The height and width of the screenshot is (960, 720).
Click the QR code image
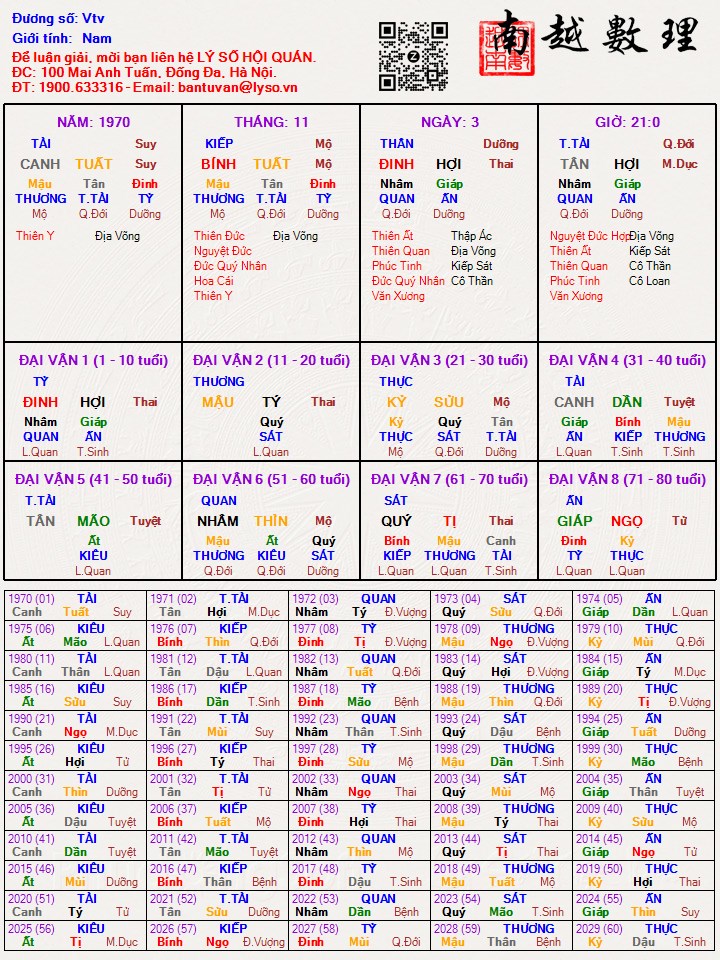[413, 56]
